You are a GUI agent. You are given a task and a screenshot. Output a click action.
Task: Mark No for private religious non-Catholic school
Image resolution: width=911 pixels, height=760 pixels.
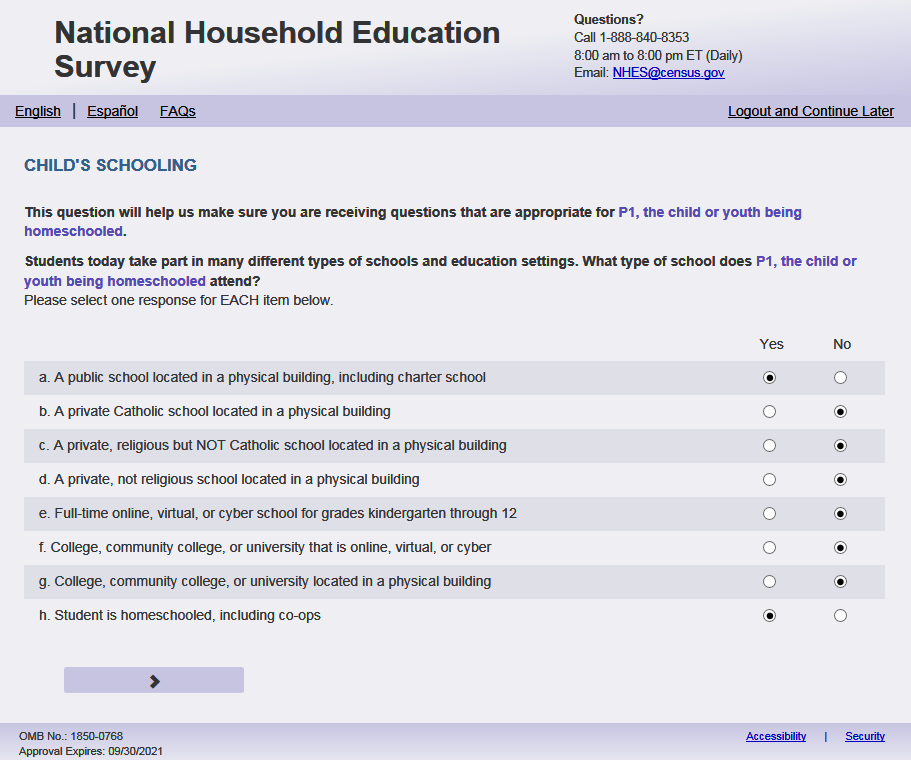coord(840,446)
